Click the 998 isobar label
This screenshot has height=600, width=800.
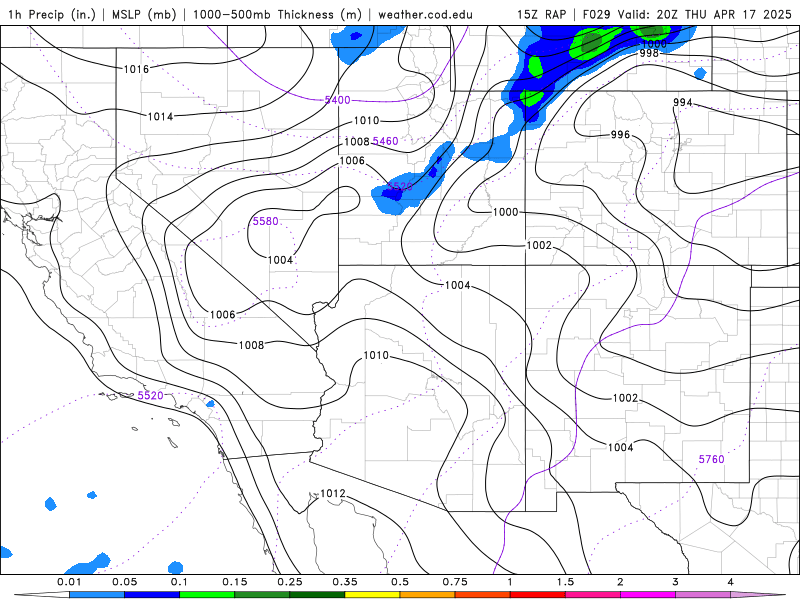[649, 53]
